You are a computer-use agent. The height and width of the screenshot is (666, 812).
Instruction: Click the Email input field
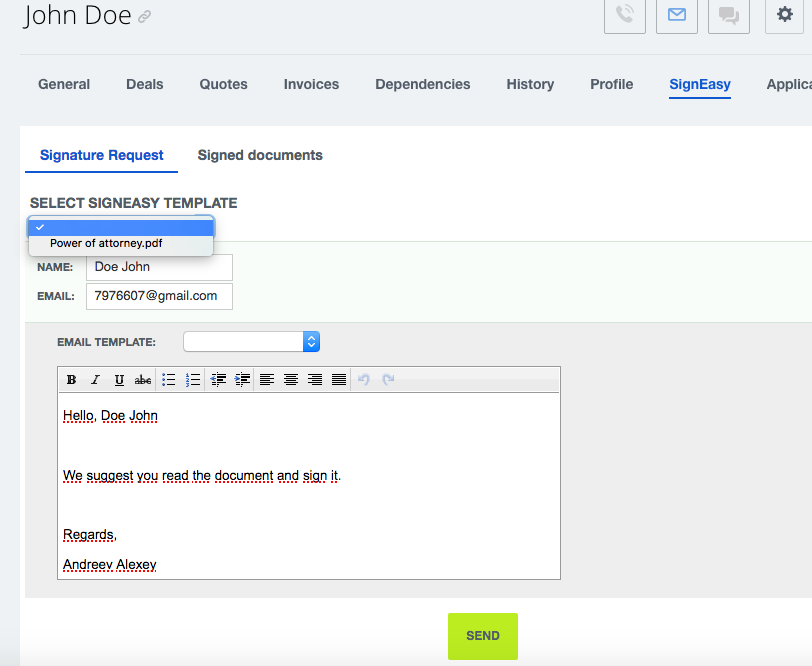[160, 296]
